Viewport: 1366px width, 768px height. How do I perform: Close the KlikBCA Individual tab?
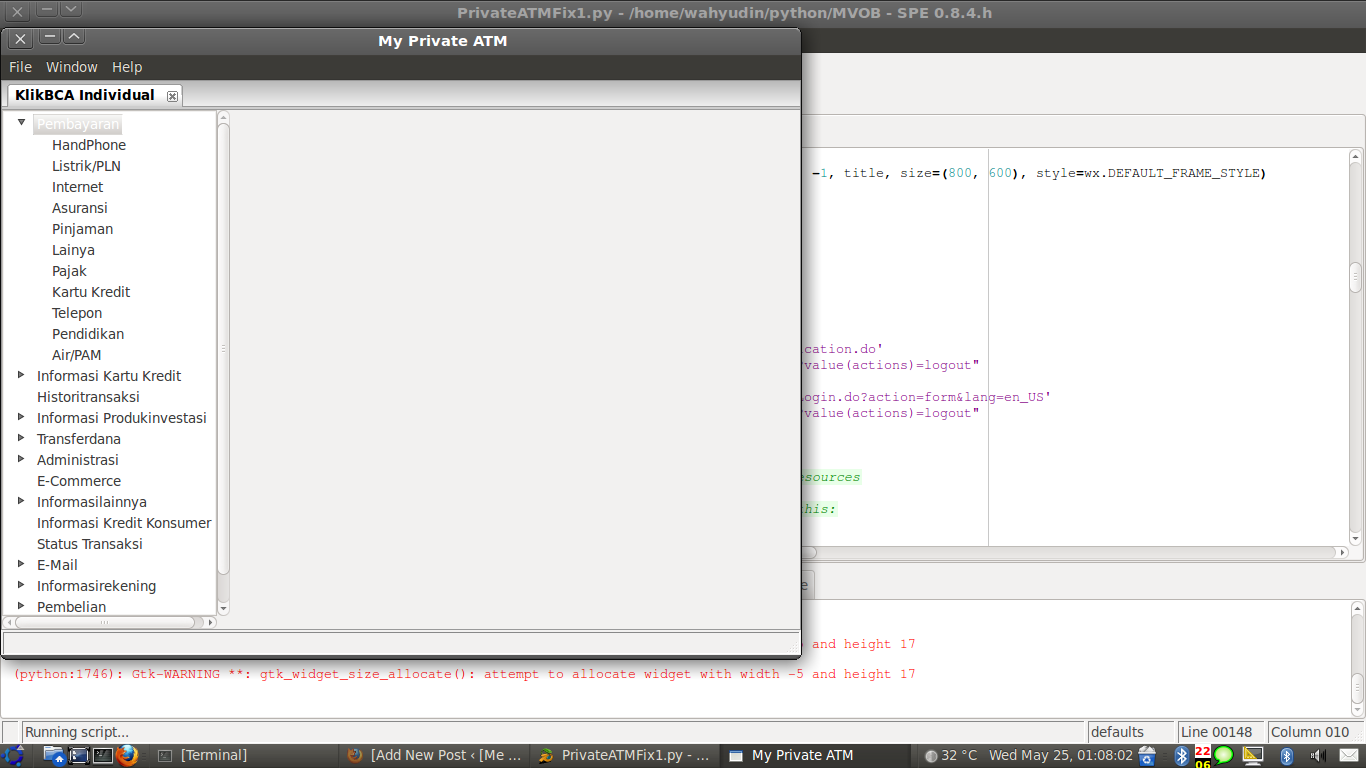click(x=172, y=96)
